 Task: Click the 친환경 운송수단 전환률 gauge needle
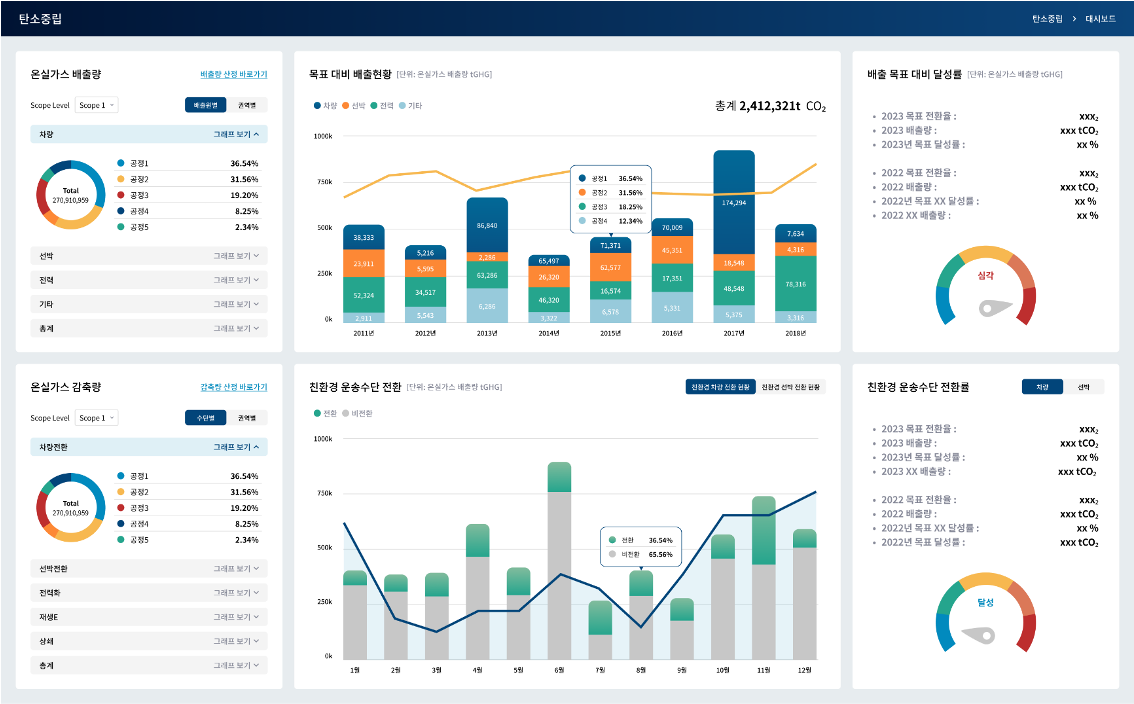[x=979, y=634]
